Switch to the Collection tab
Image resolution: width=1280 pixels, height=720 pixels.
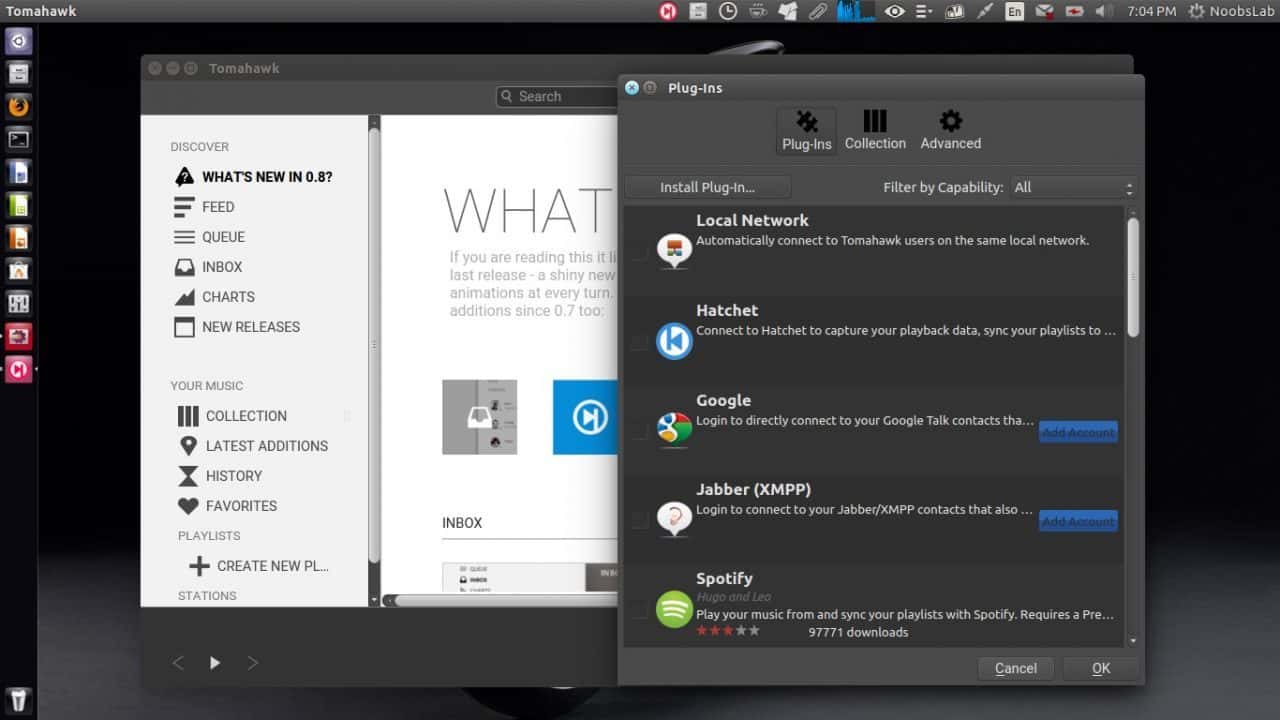pyautogui.click(x=875, y=130)
